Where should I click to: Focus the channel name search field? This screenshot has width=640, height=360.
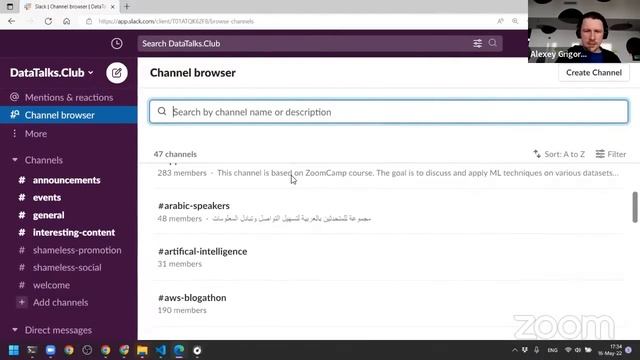coord(389,112)
